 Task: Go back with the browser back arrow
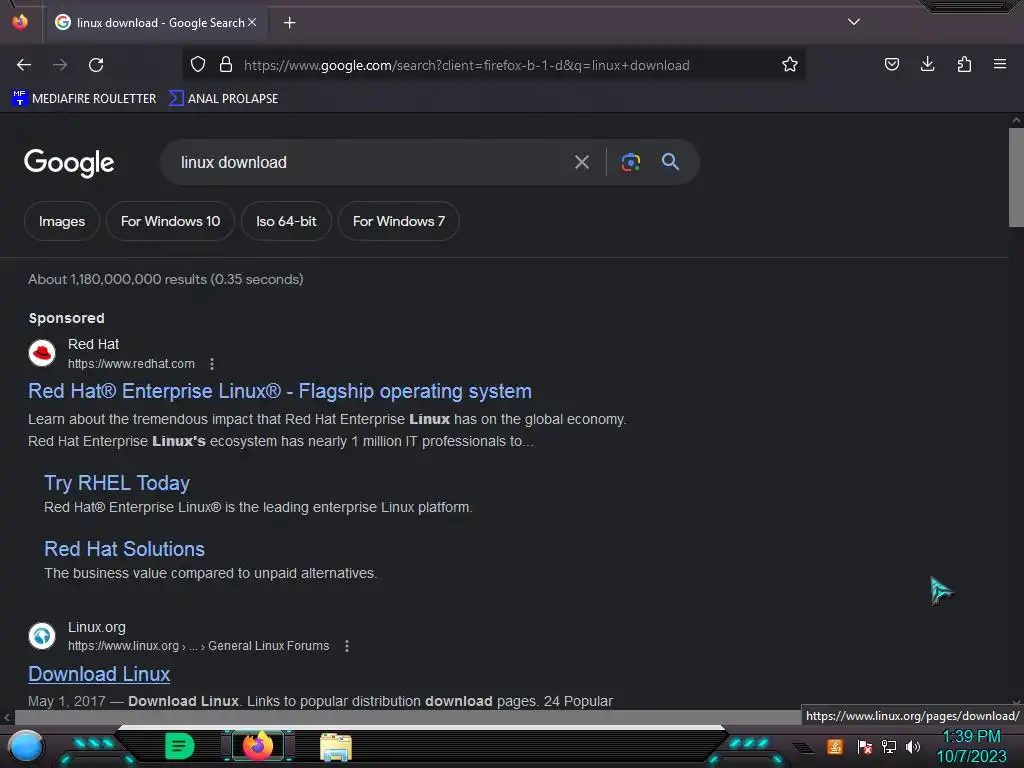coord(24,65)
